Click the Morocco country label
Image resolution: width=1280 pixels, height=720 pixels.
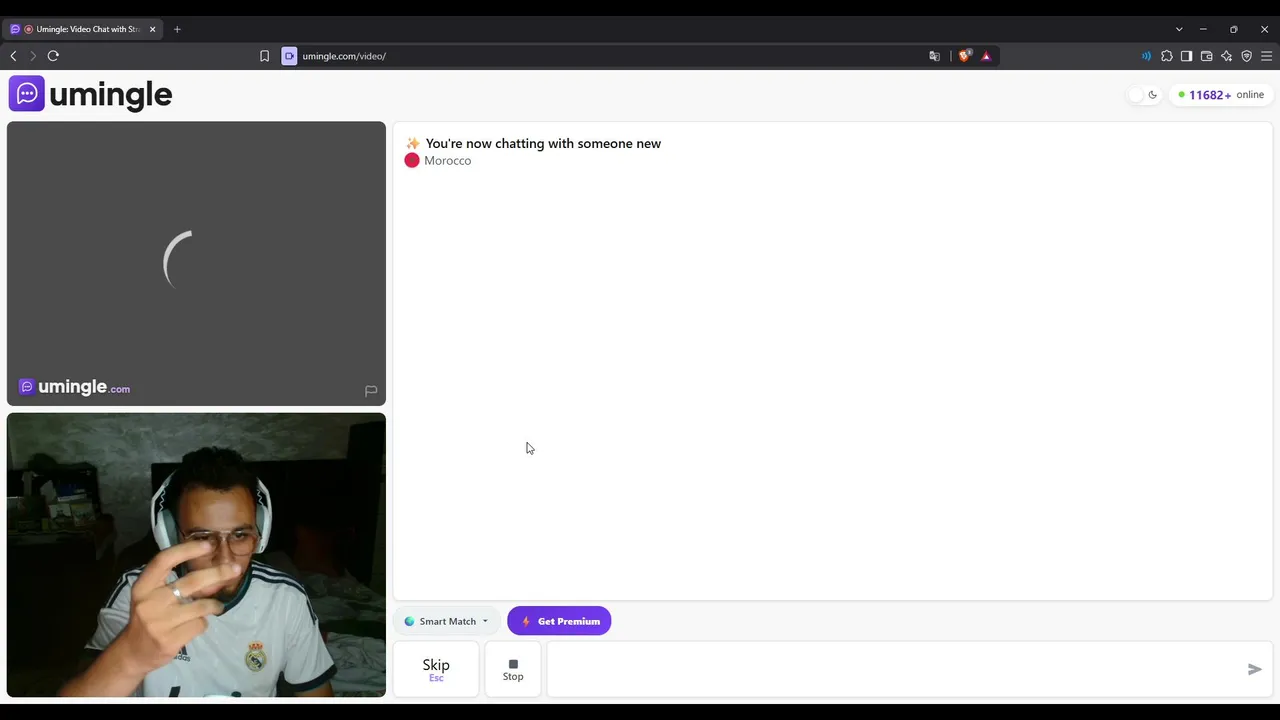(x=447, y=160)
